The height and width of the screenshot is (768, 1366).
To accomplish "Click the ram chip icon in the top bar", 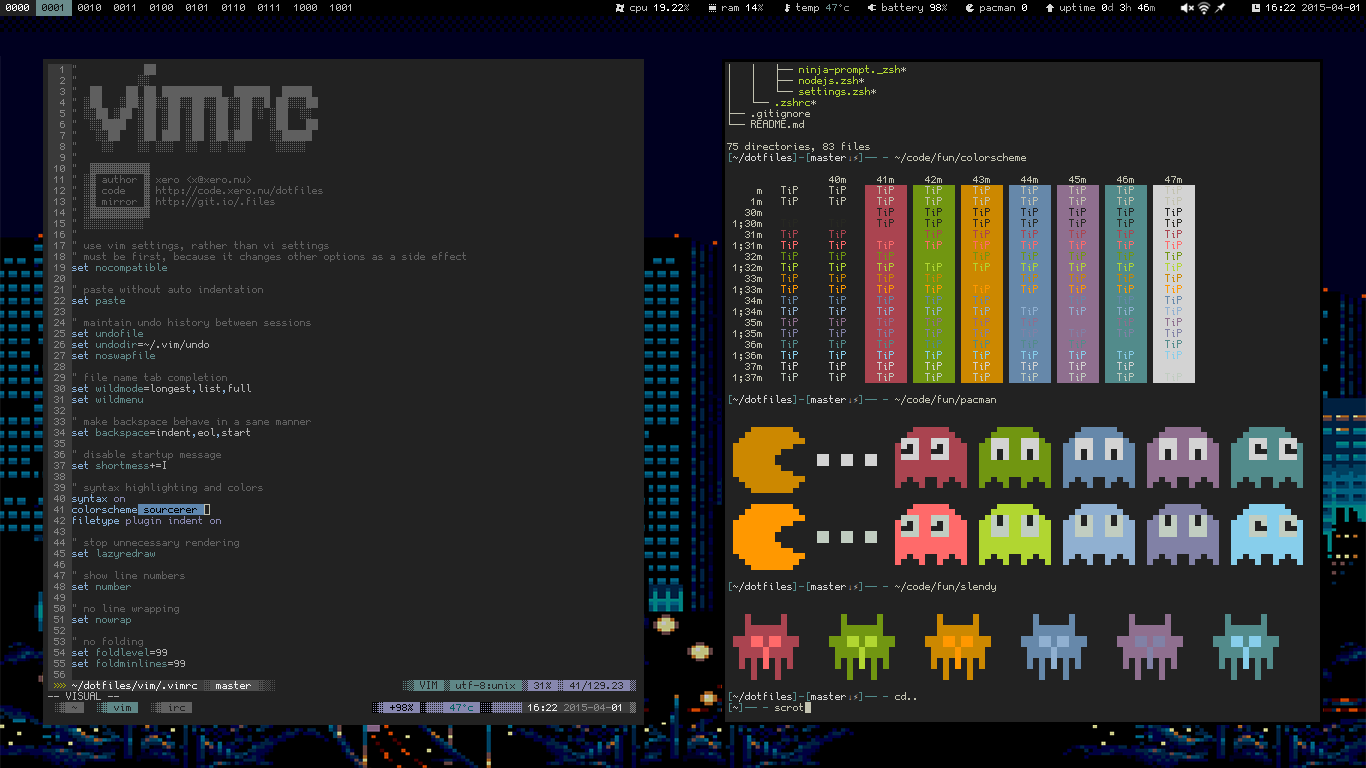I will click(712, 8).
